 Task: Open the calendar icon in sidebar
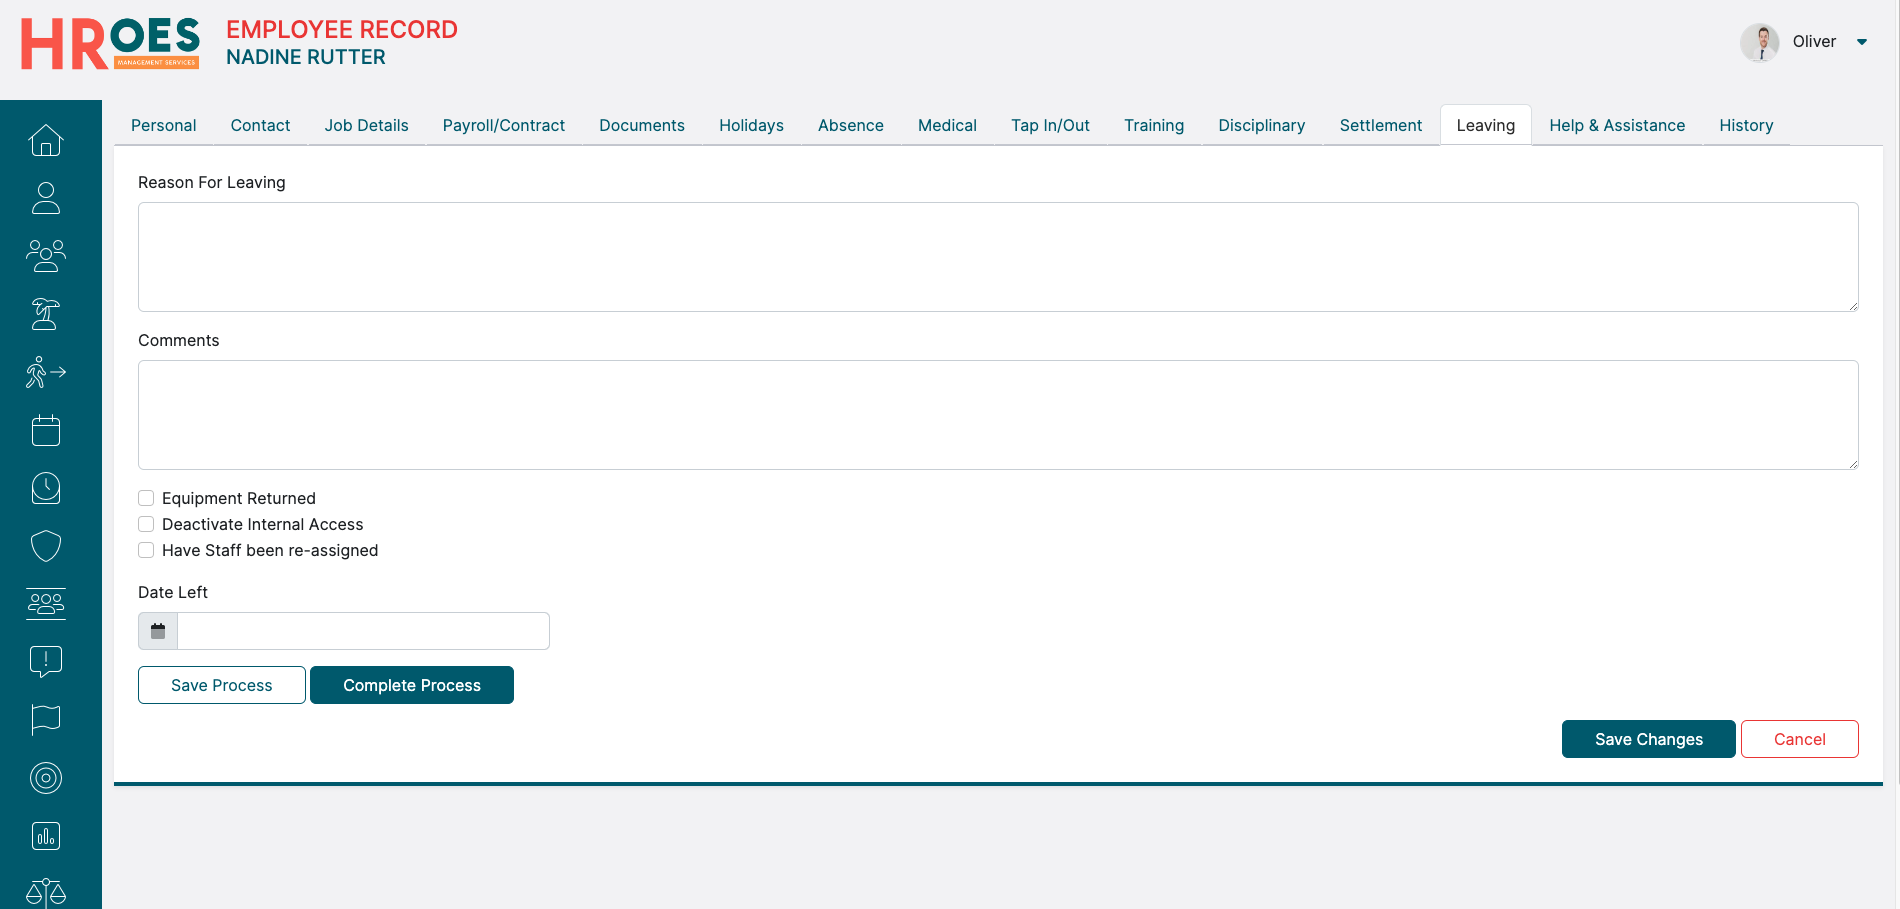(x=46, y=430)
